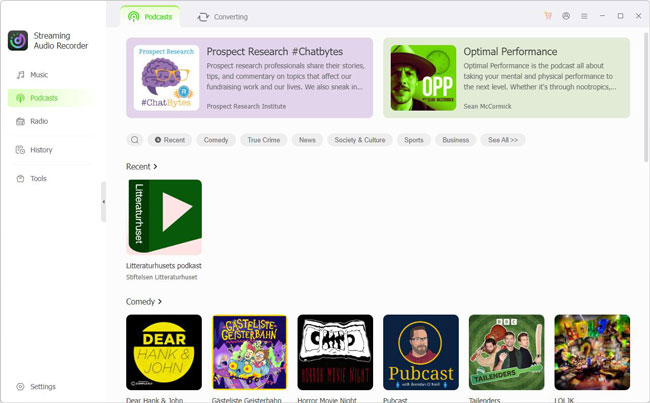Click 'Prospect Research Institute' author text
The image size is (650, 403).
[x=246, y=106]
